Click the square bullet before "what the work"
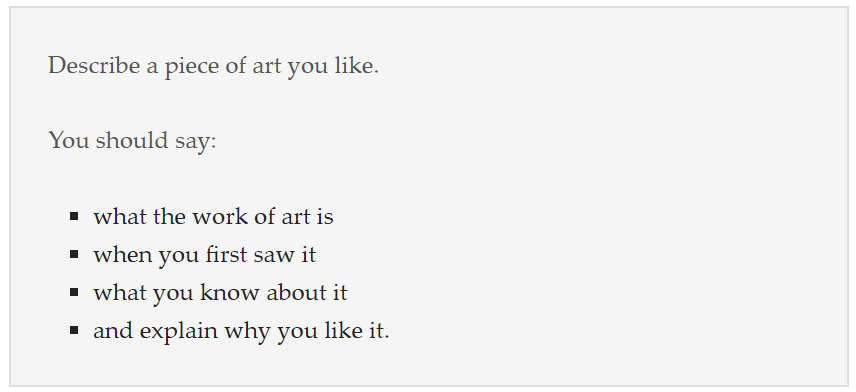 (x=74, y=217)
